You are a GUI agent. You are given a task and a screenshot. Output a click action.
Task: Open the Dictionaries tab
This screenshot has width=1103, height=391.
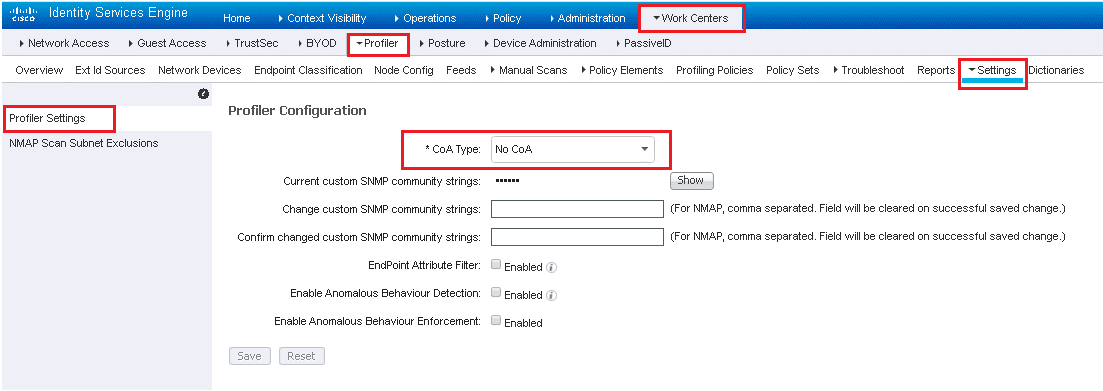(x=1056, y=70)
